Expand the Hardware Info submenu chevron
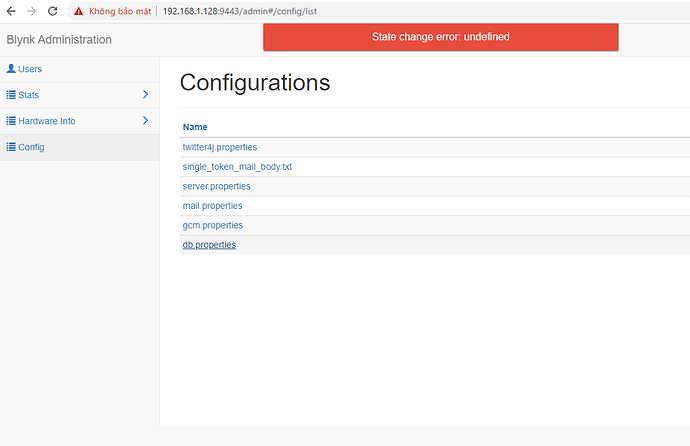This screenshot has width=690, height=446. pyautogui.click(x=146, y=121)
